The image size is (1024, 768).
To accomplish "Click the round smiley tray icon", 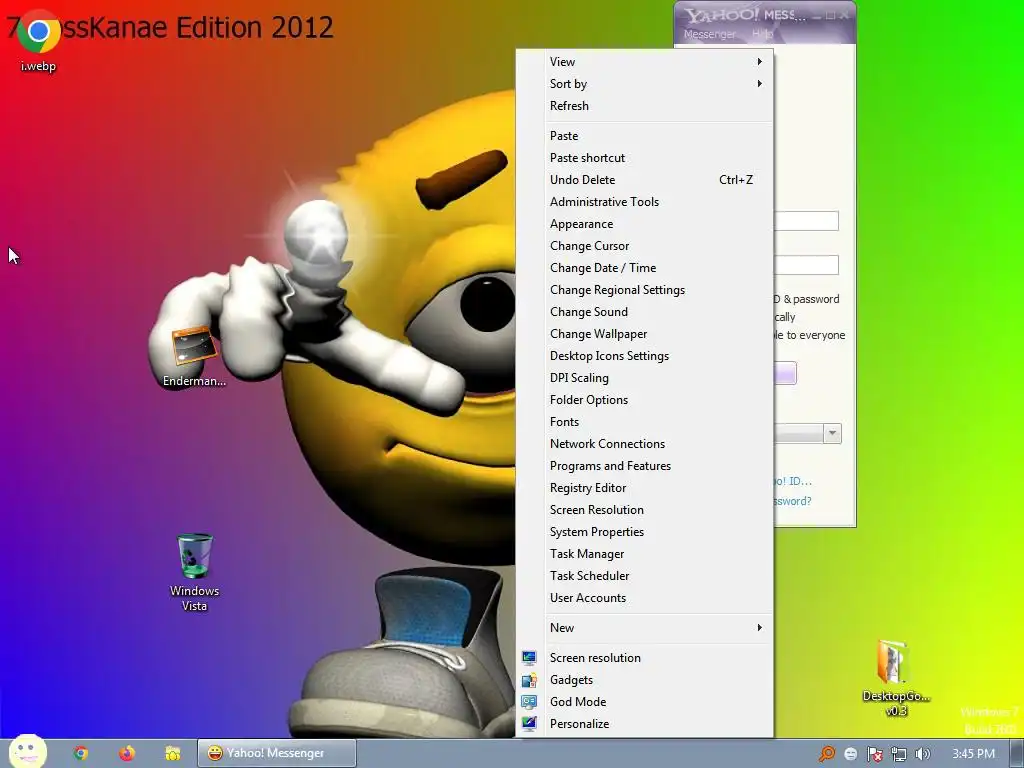I will (850, 754).
